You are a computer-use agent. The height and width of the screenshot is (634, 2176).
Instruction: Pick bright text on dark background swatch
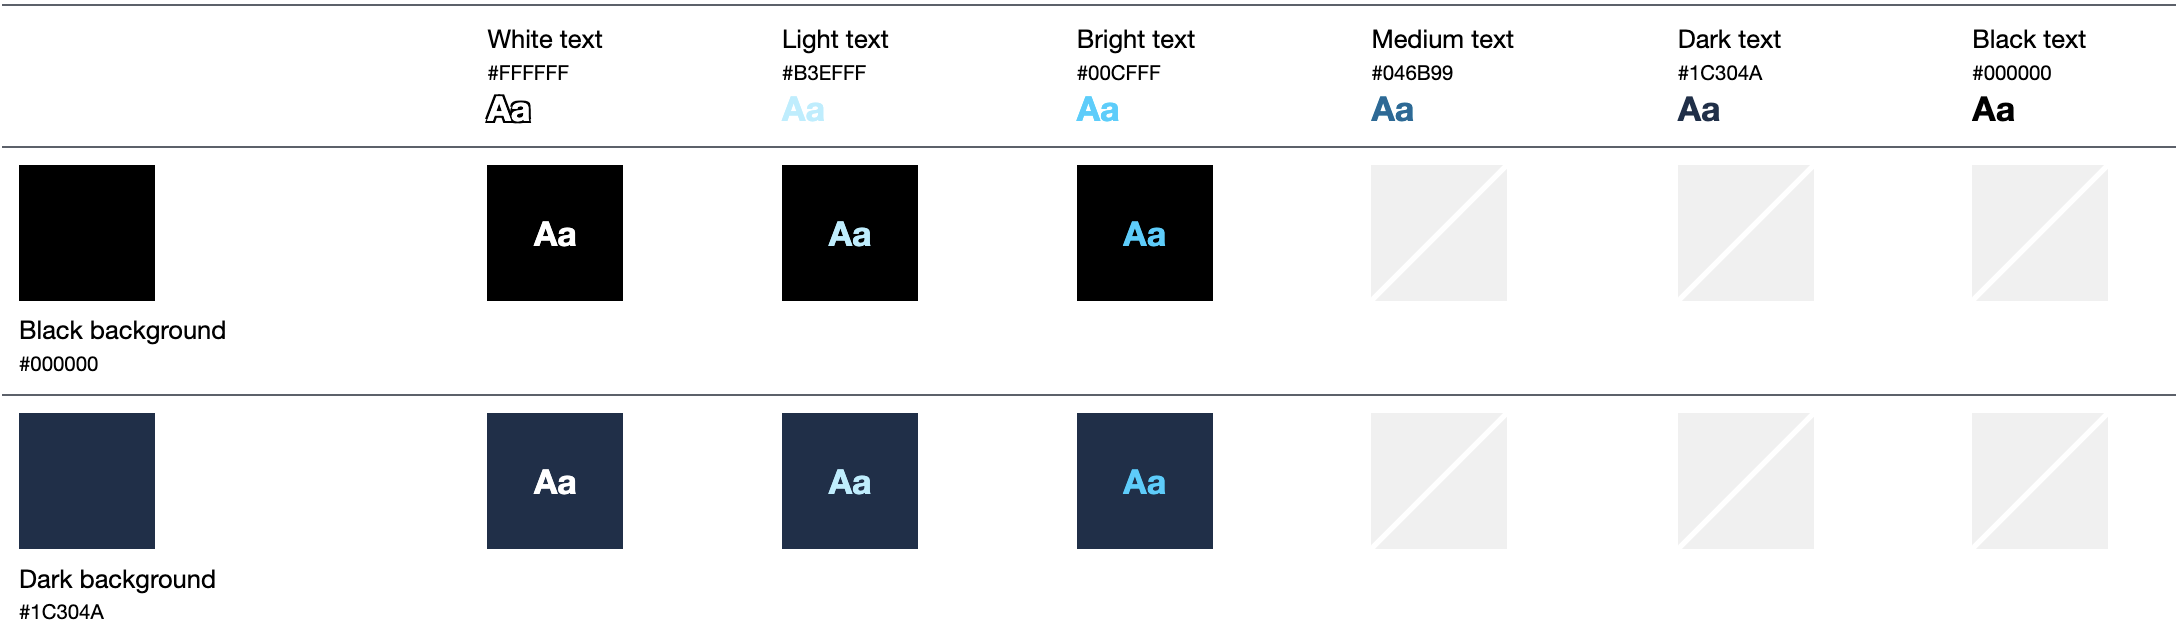point(1144,481)
